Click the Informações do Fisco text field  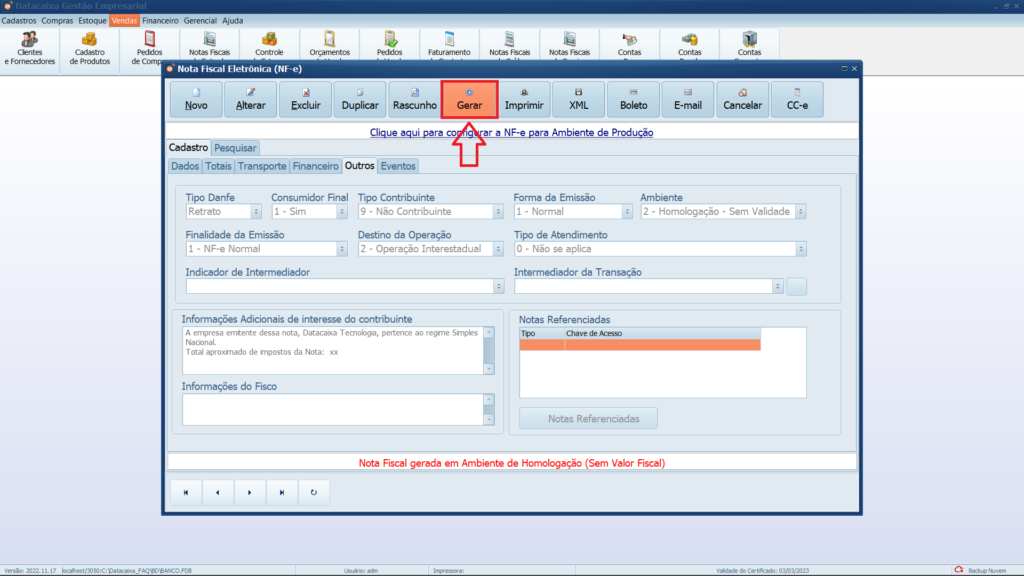tap(332, 408)
